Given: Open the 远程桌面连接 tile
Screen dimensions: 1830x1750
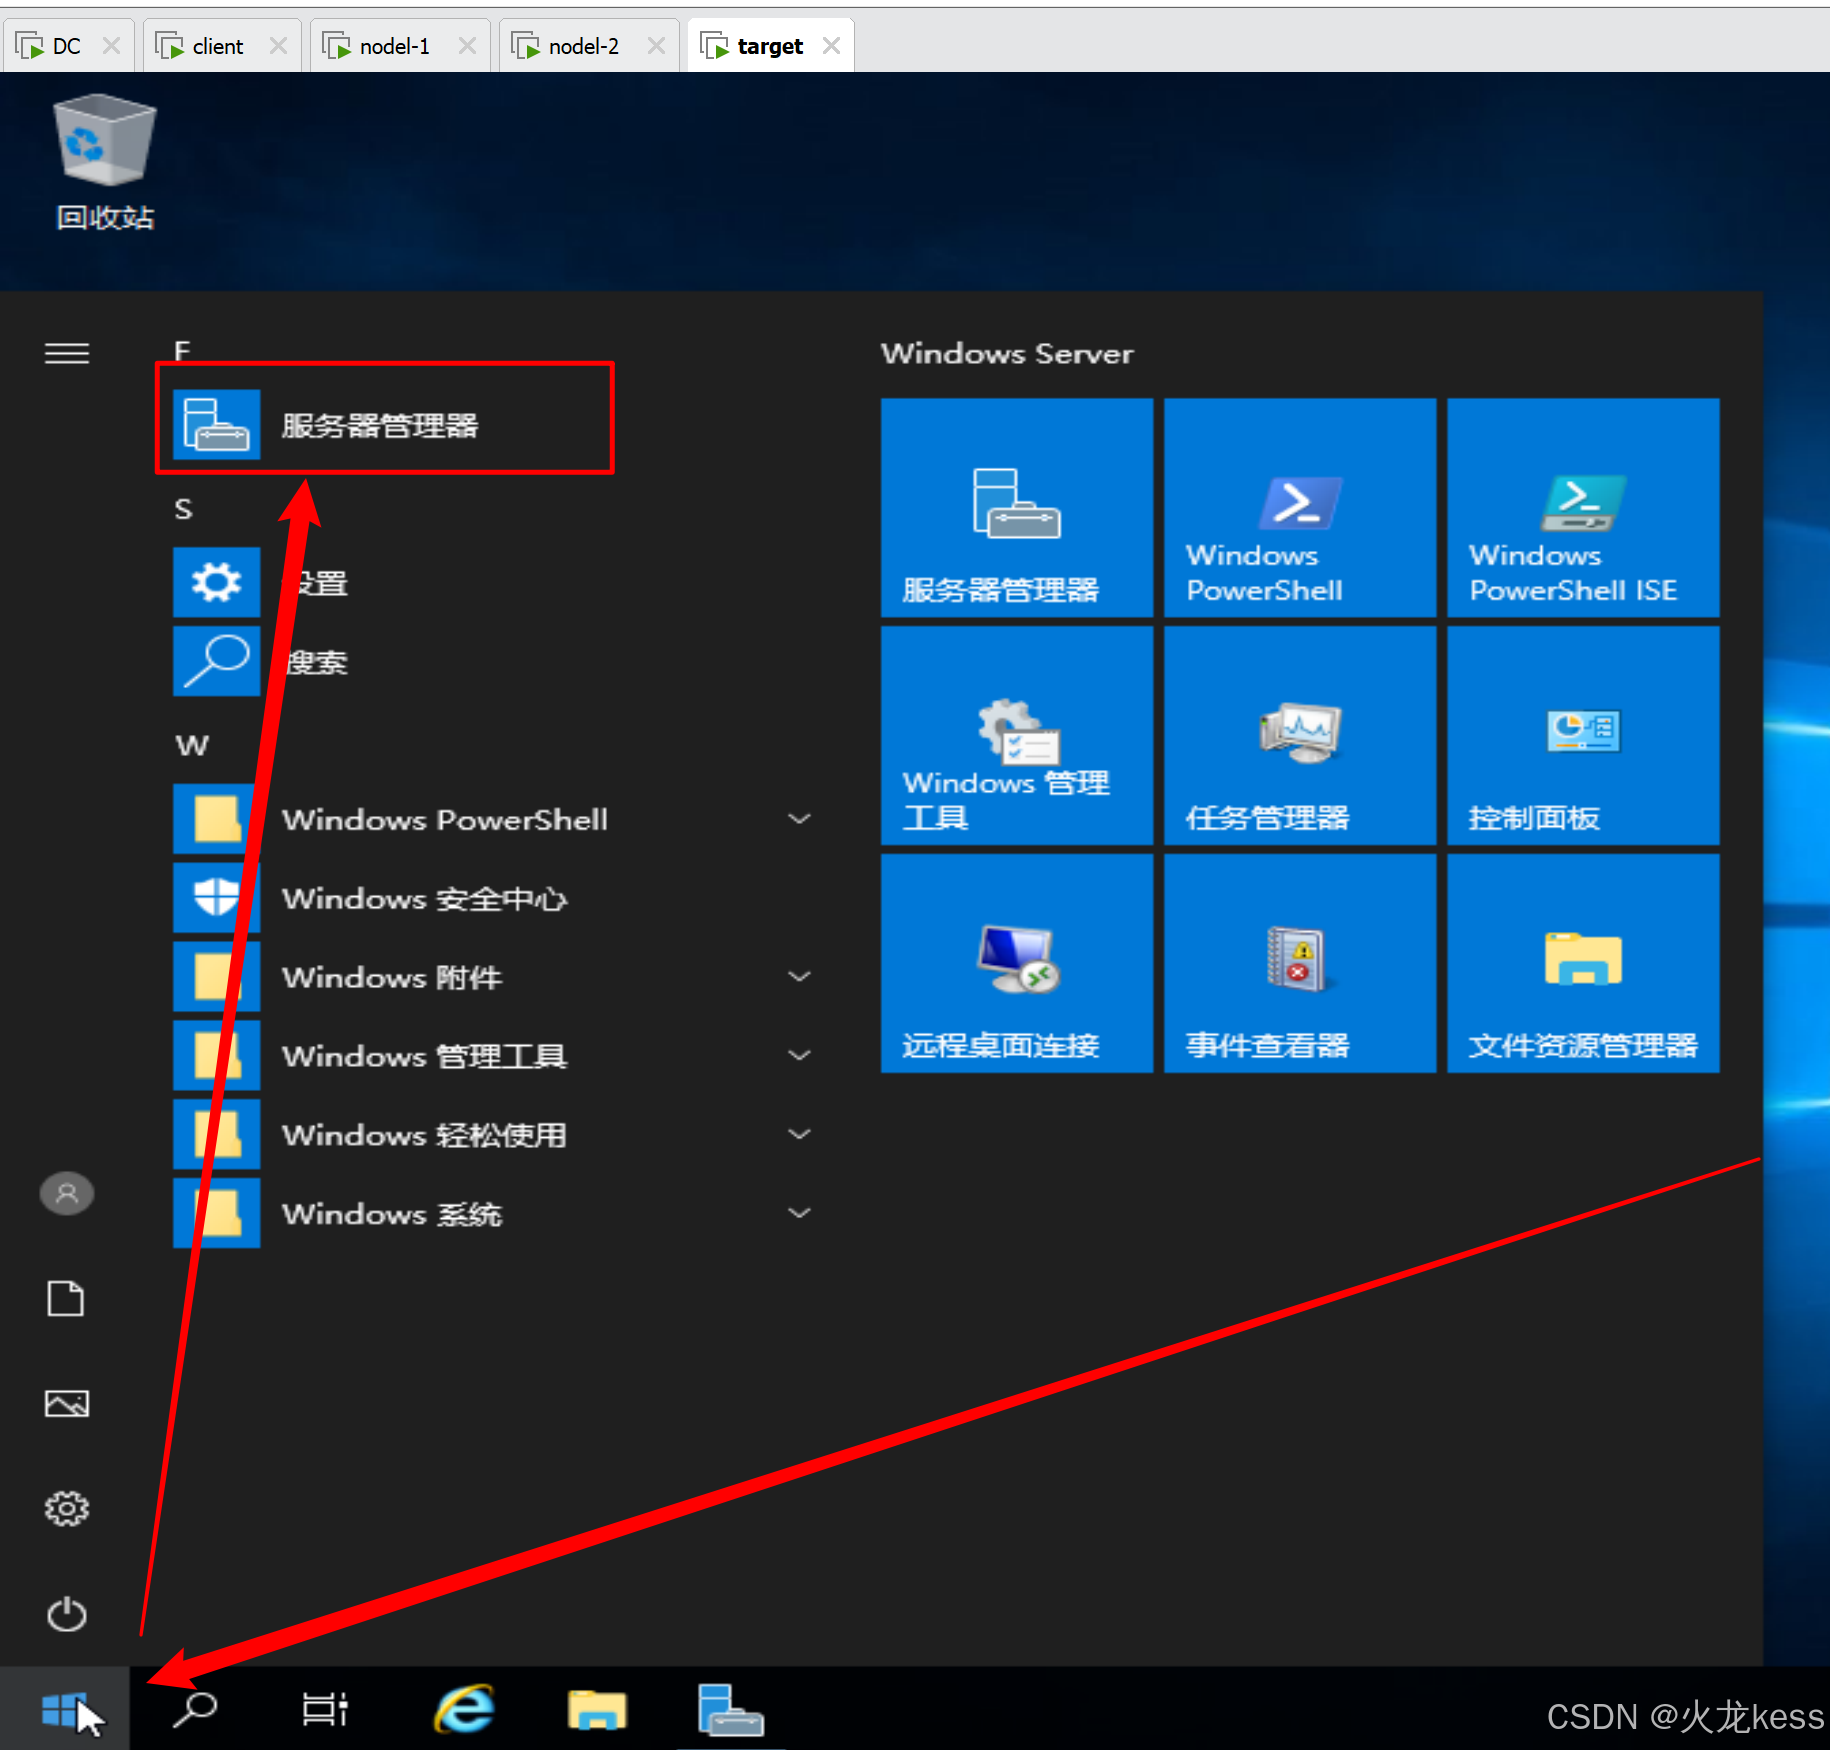Looking at the screenshot, I should click(x=1016, y=963).
